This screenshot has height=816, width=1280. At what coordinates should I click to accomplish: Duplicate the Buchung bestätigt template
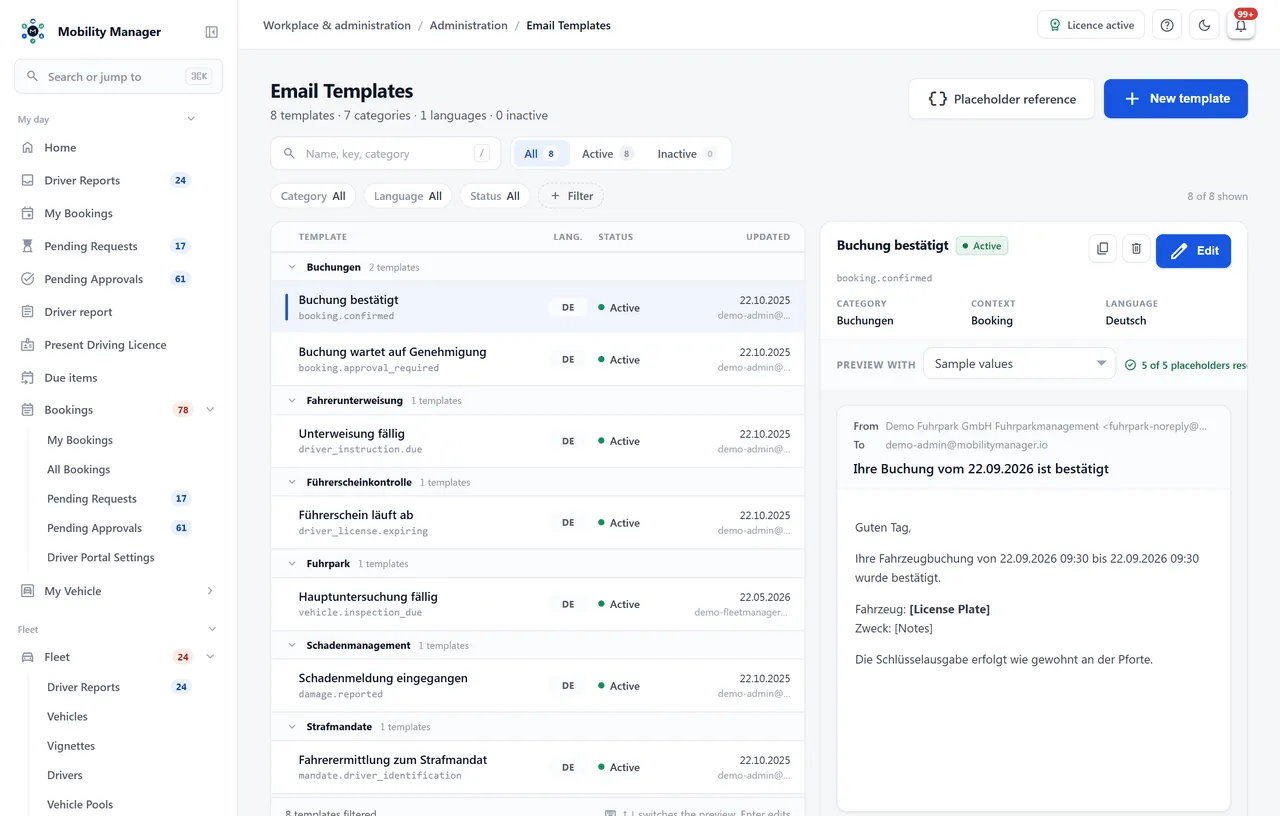pyautogui.click(x=1102, y=249)
